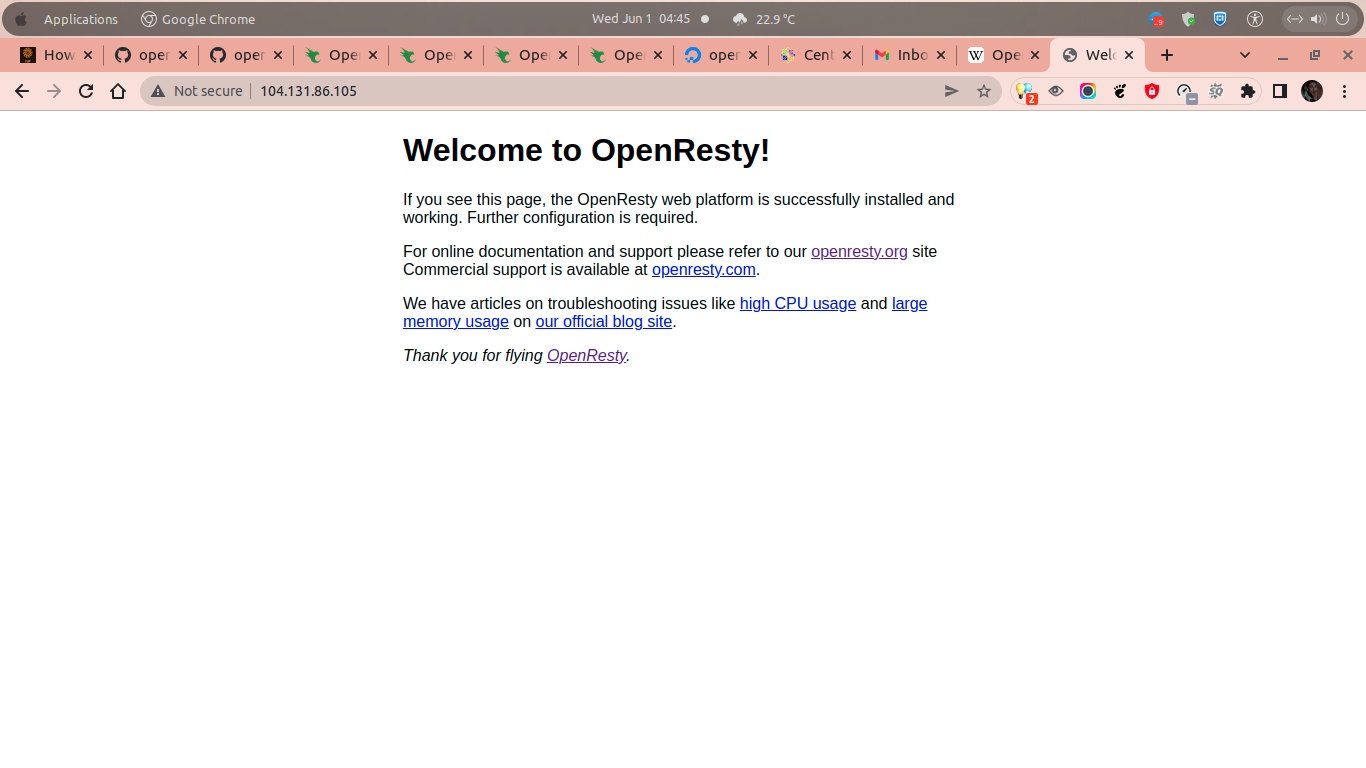This screenshot has width=1366, height=768.
Task: Open the lightbulb extension with badge 2
Action: click(1025, 92)
